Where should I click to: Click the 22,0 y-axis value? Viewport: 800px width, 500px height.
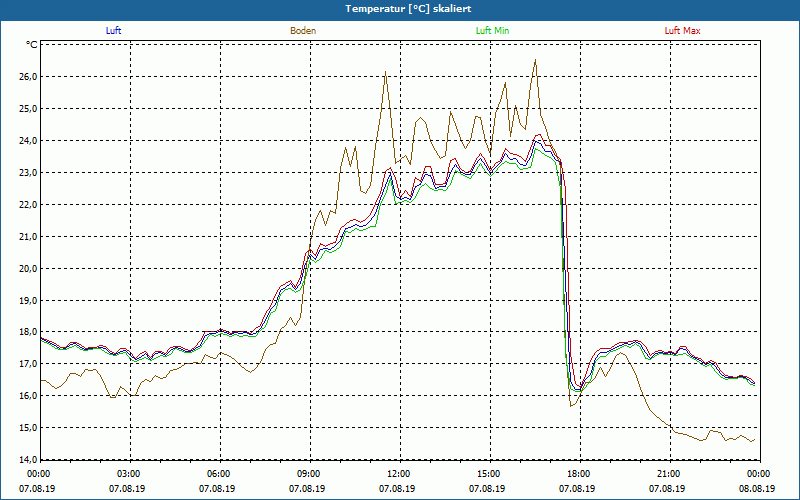29,205
